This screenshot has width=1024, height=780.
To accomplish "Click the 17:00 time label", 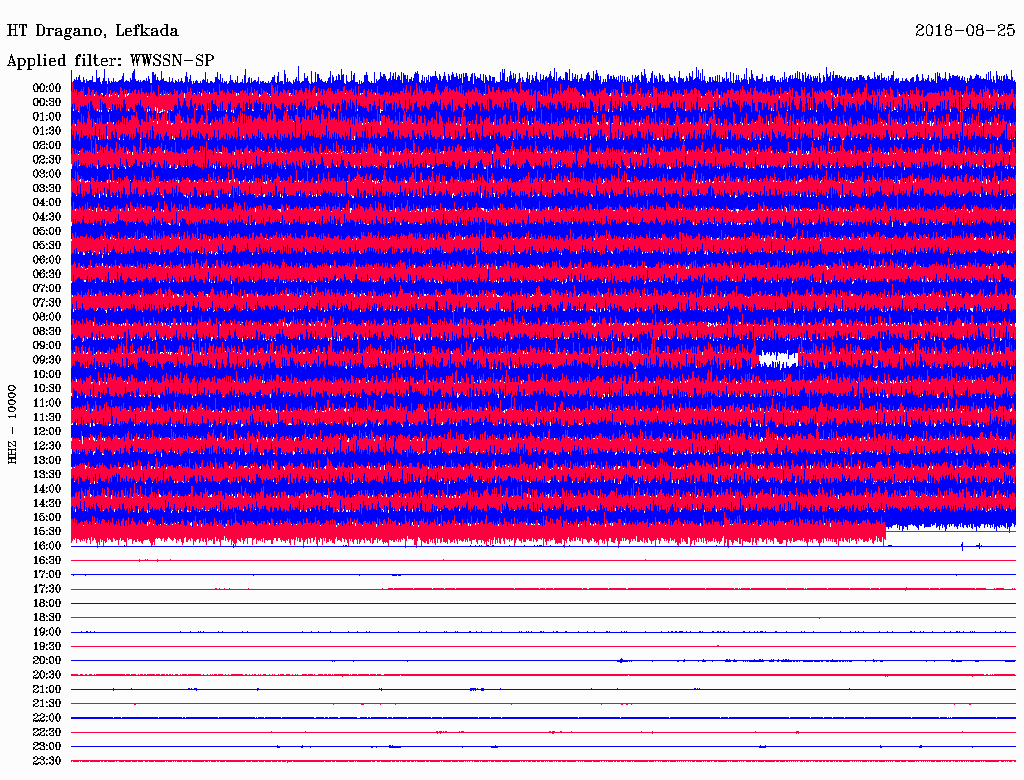I will coord(47,575).
